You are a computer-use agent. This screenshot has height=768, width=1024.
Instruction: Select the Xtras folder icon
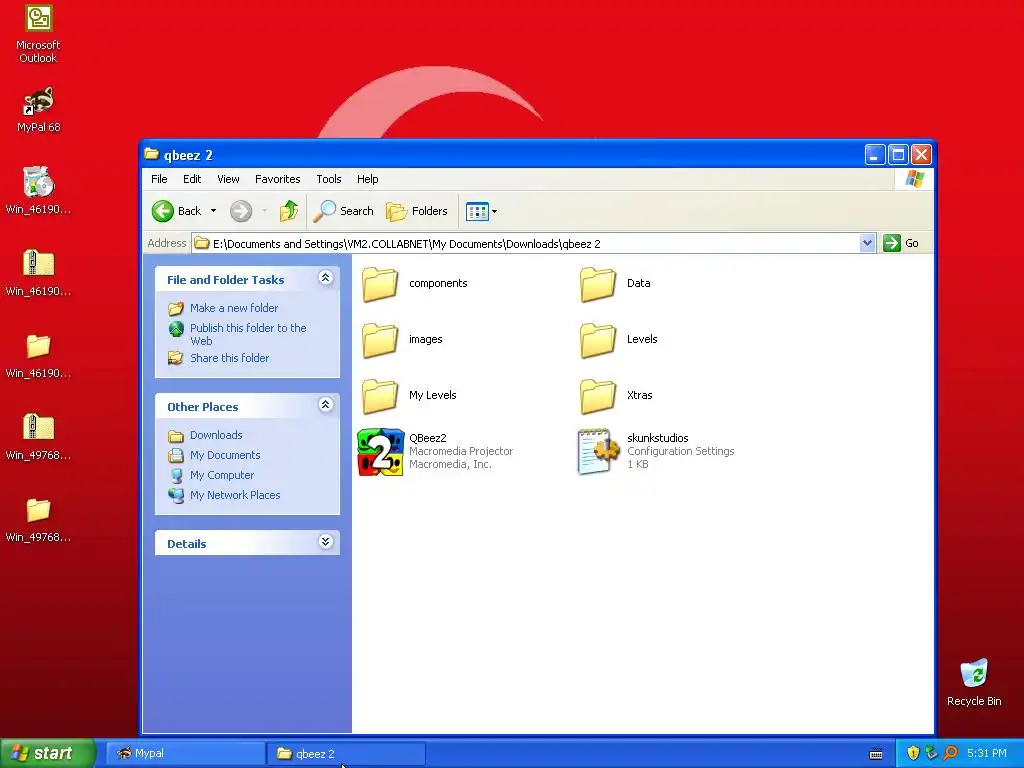[x=598, y=396]
